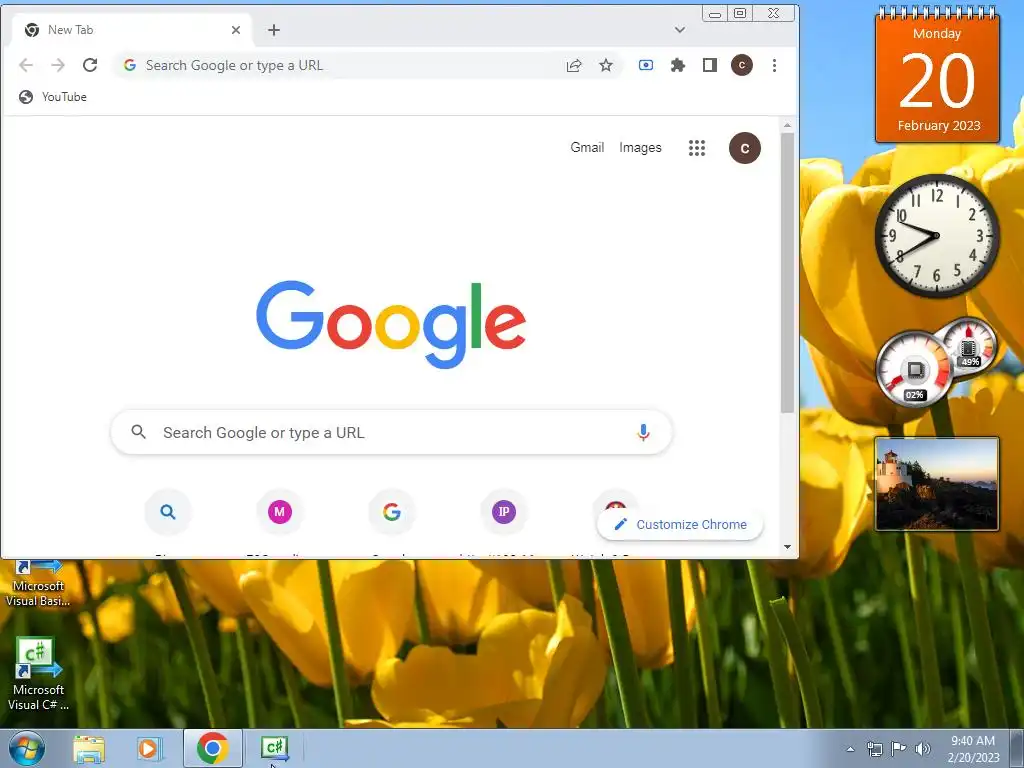
Task: Maximize the Chrome window
Action: pyautogui.click(x=740, y=13)
